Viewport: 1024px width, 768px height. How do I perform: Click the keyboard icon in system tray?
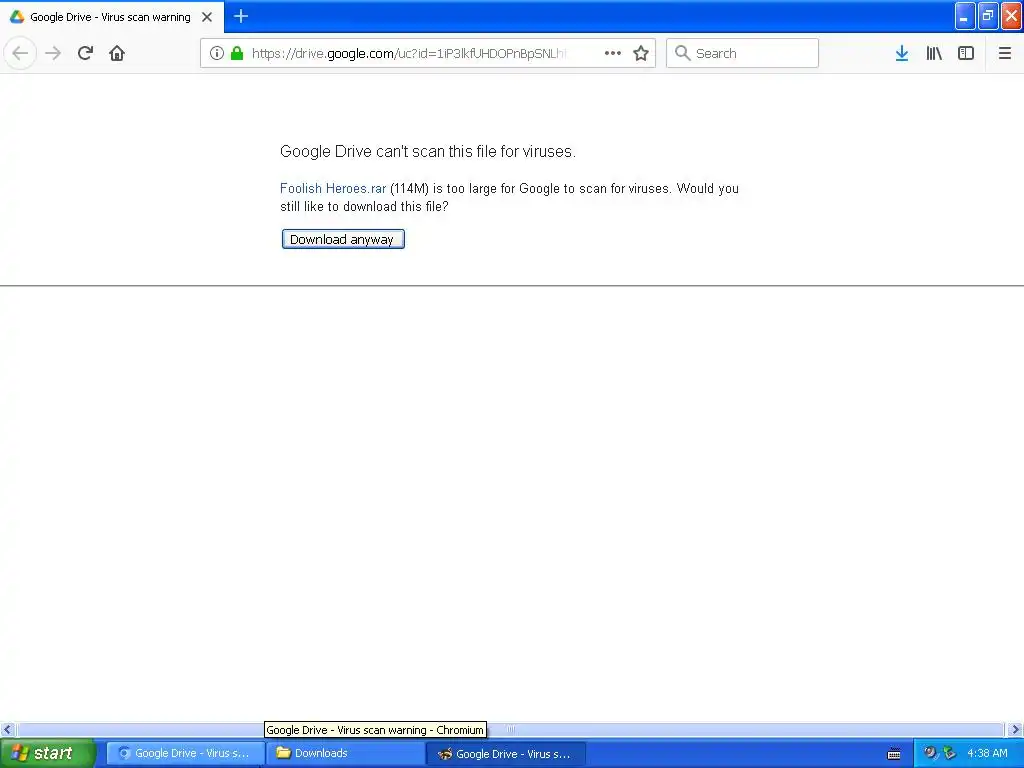click(894, 754)
